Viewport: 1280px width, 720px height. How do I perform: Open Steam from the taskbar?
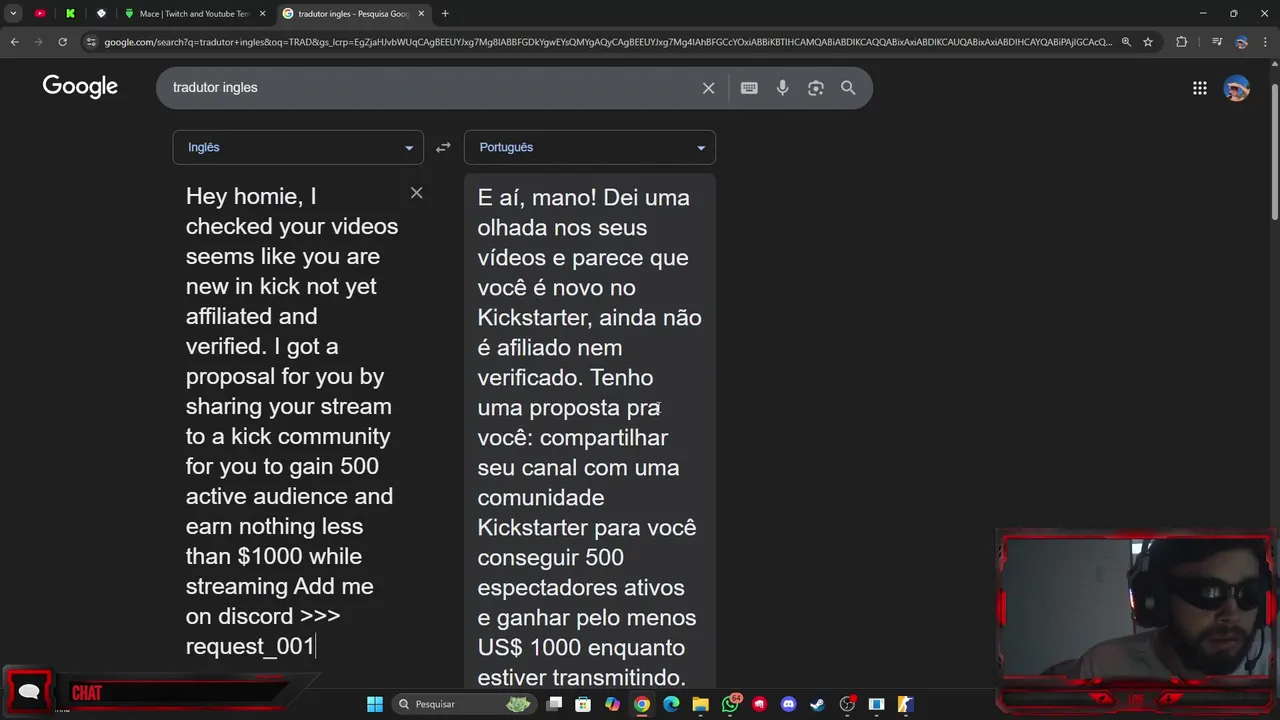(x=817, y=704)
